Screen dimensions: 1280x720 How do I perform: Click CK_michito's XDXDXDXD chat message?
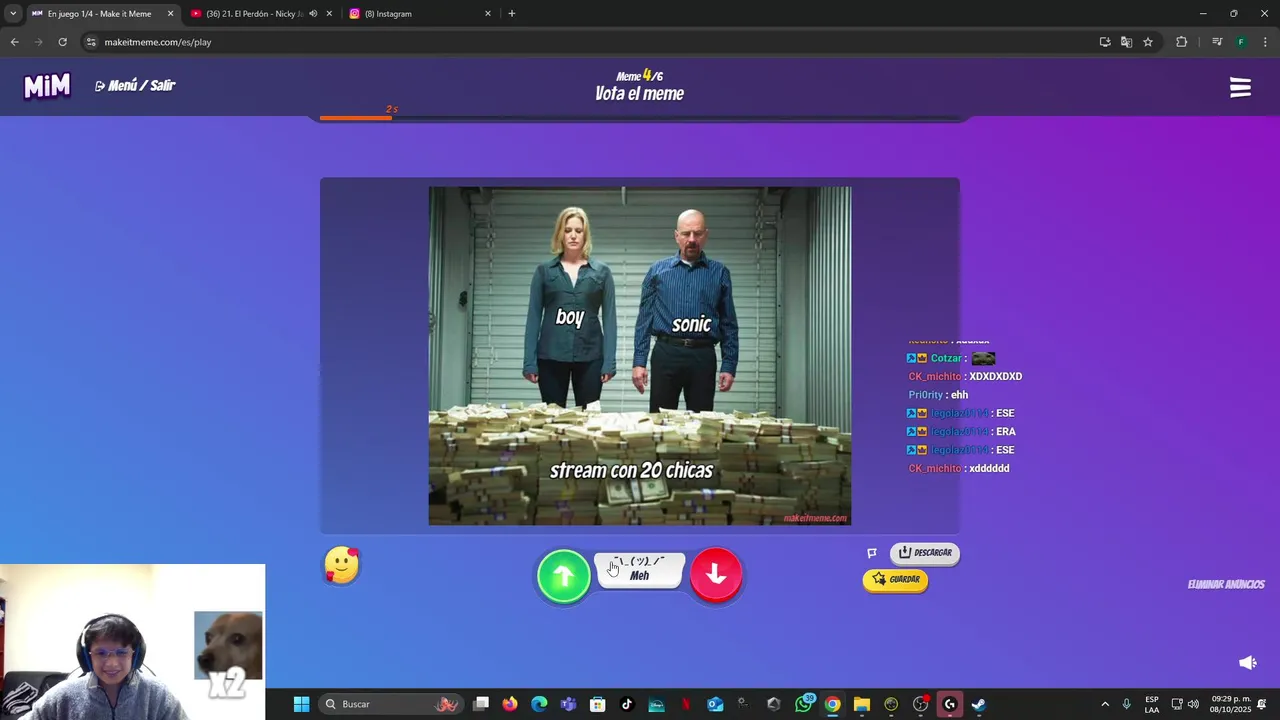tap(965, 377)
